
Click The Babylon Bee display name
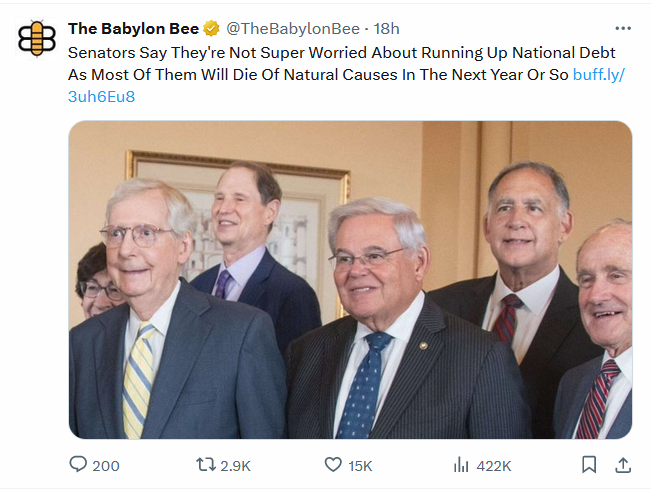pyautogui.click(x=134, y=29)
